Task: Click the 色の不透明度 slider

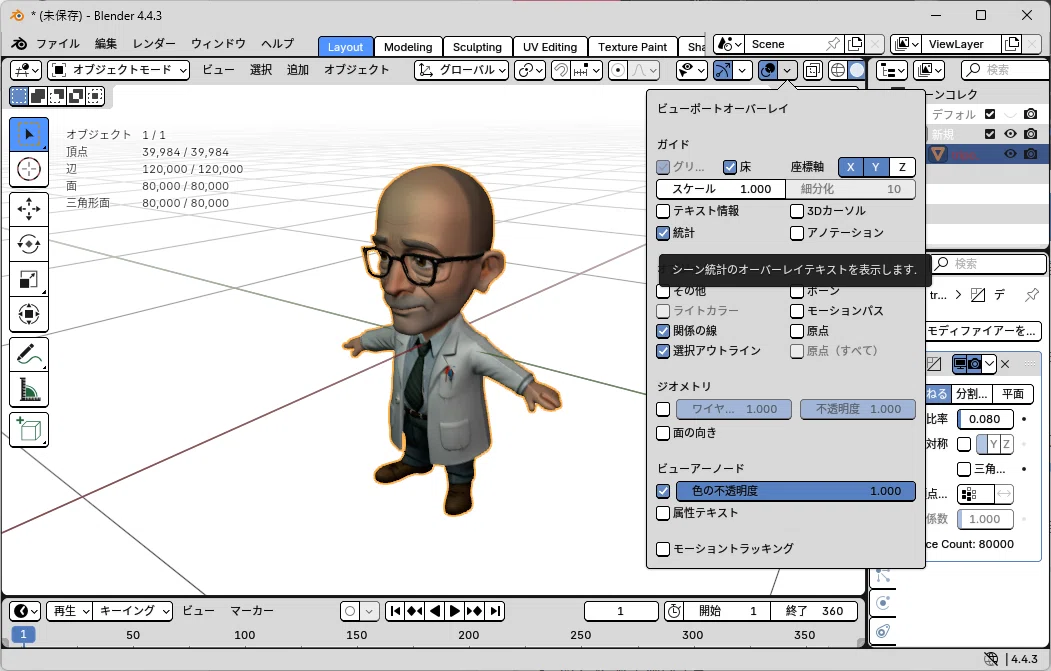Action: (796, 491)
